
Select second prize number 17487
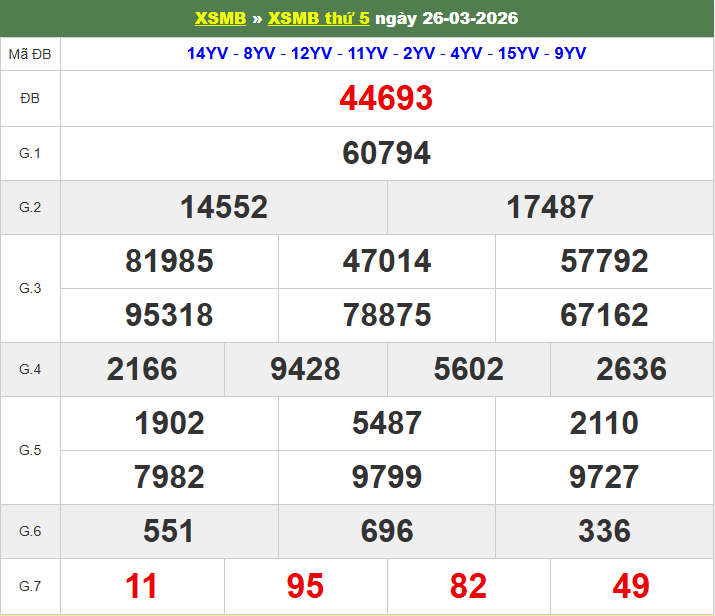click(x=550, y=207)
